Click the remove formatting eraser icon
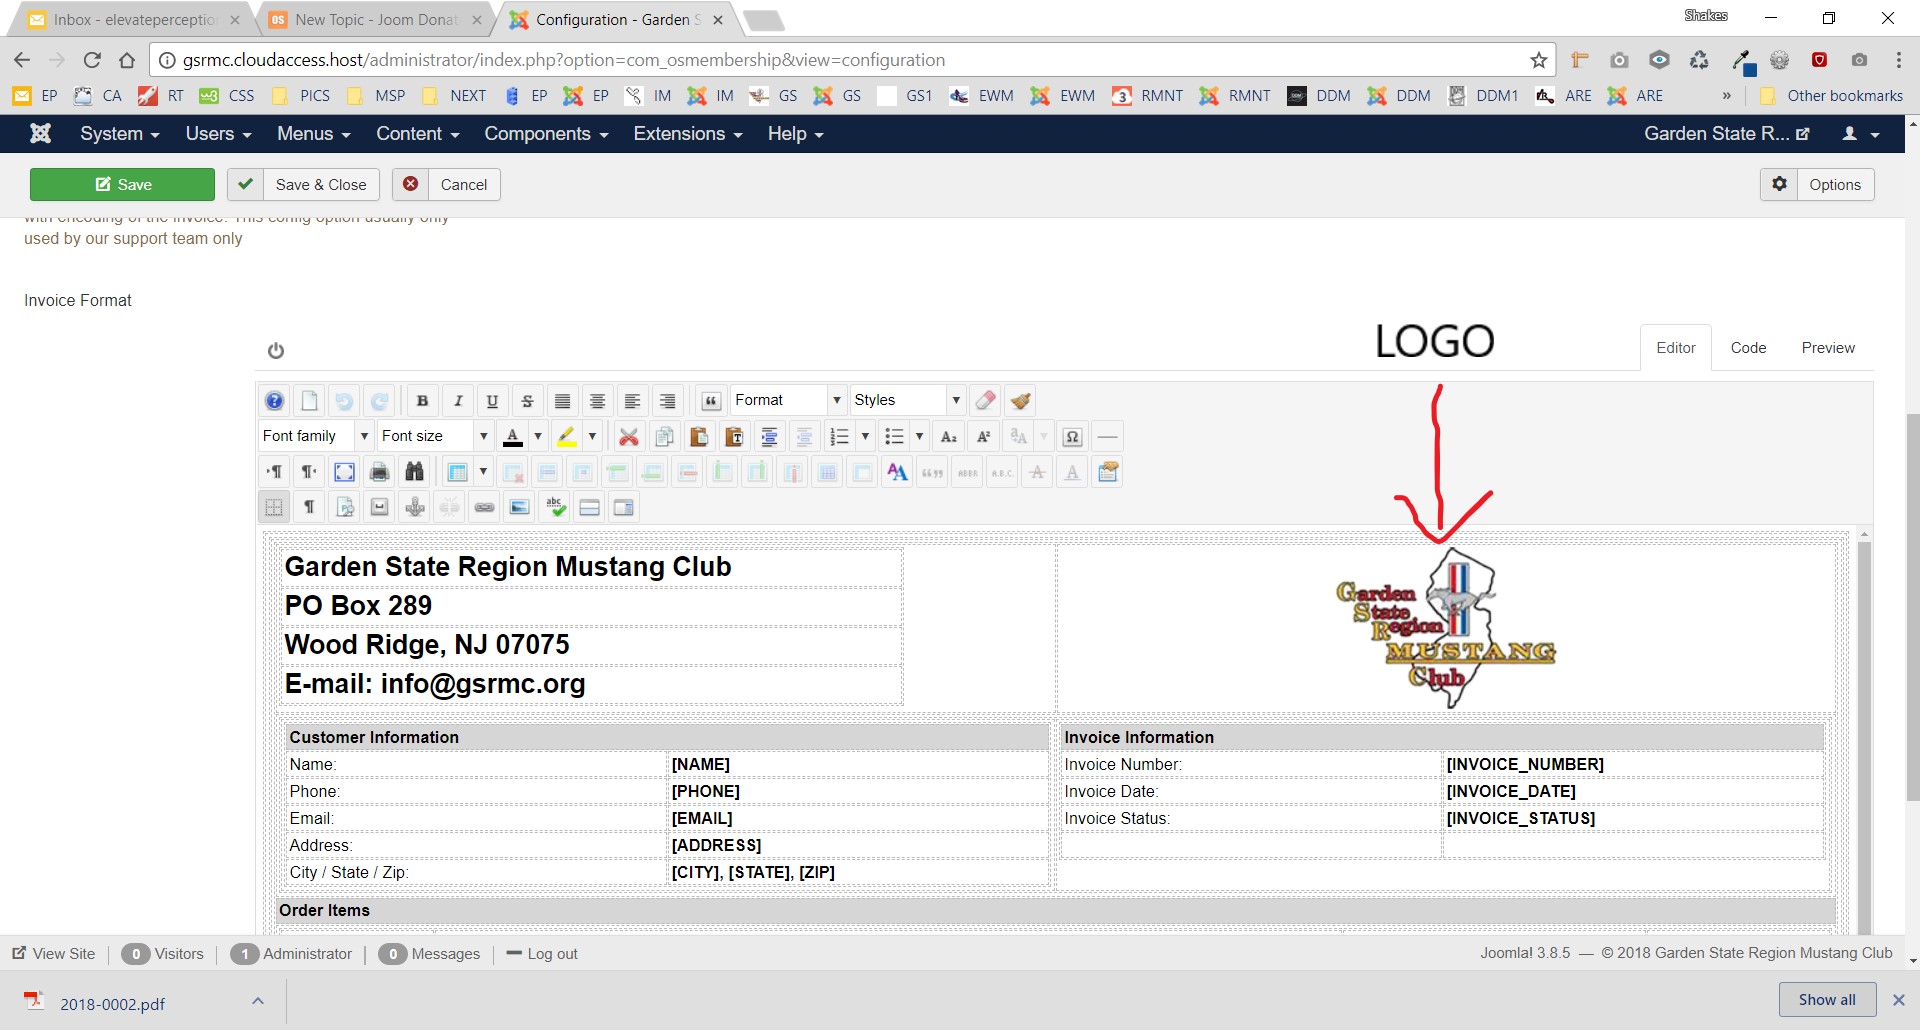The width and height of the screenshot is (1920, 1030). tap(985, 401)
